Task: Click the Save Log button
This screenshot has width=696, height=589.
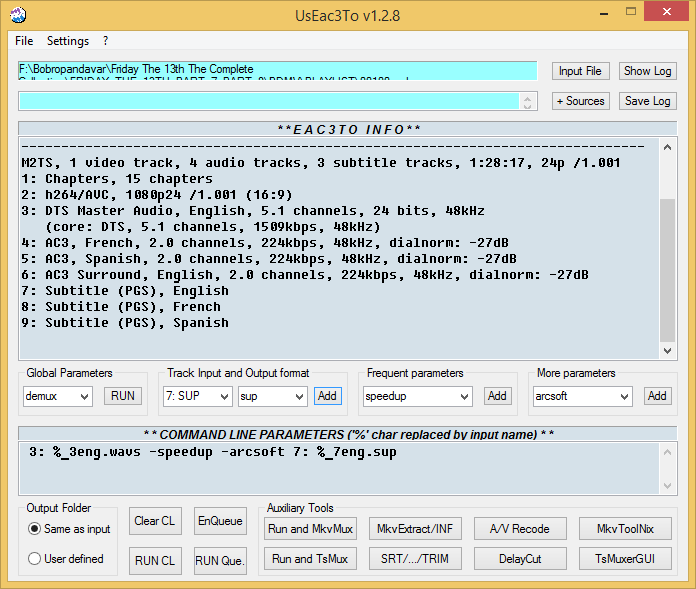Action: click(648, 101)
